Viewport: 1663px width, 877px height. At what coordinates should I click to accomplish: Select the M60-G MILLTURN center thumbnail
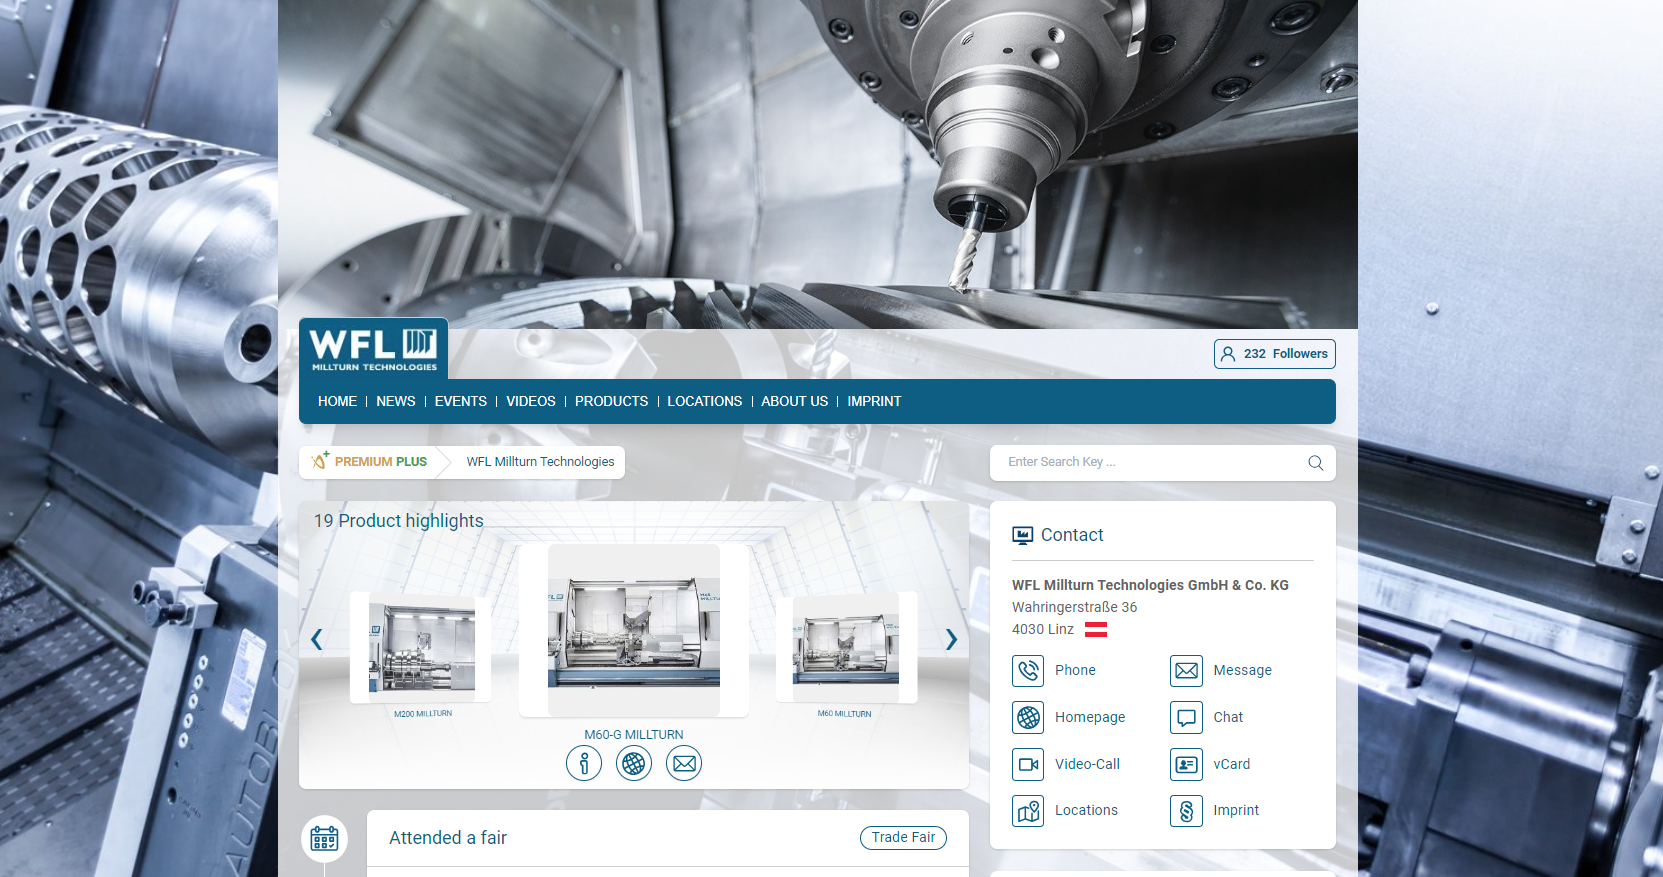pos(634,630)
